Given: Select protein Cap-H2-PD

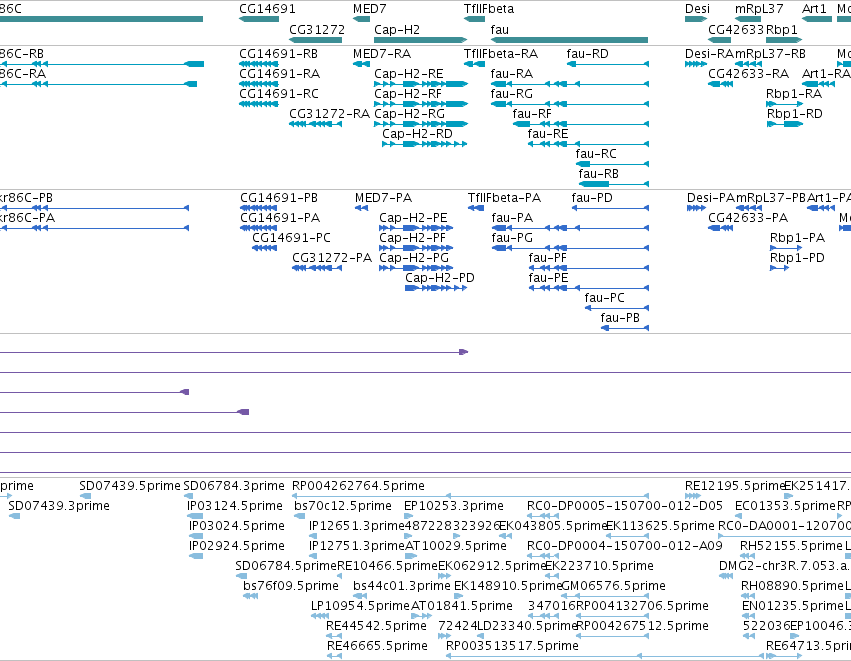Looking at the screenshot, I should coord(440,278).
